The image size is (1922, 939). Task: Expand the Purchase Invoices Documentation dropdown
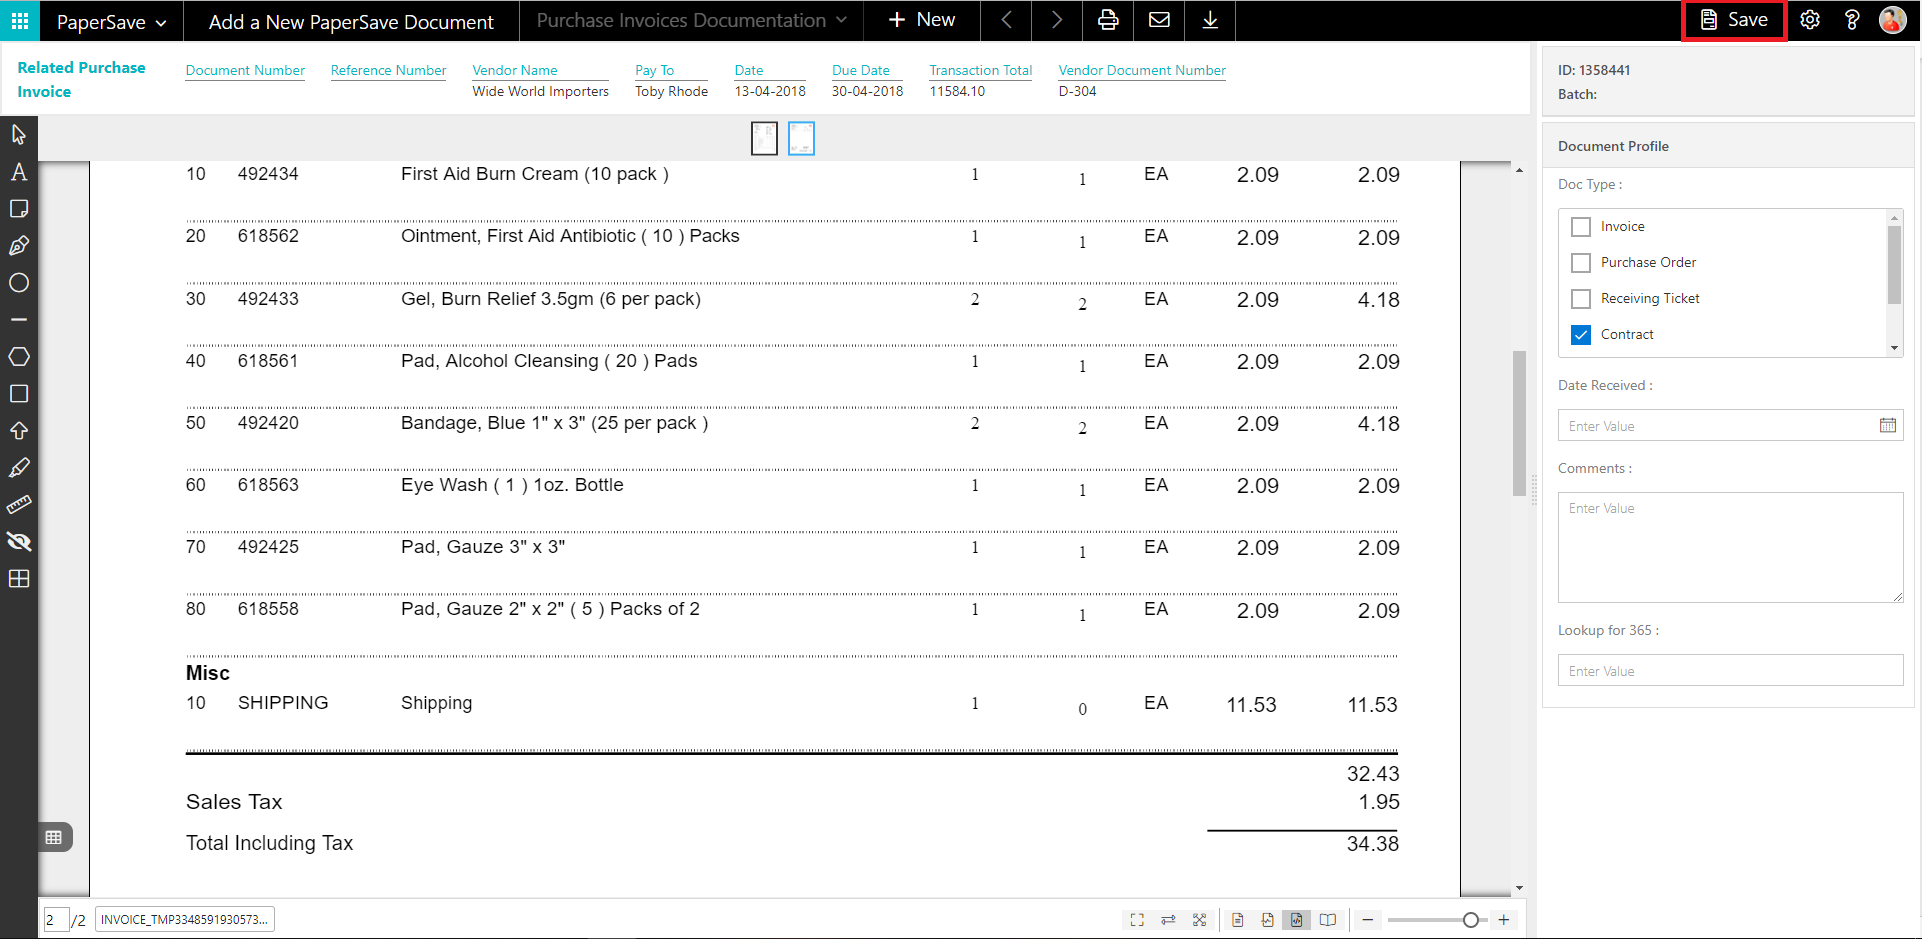691,20
